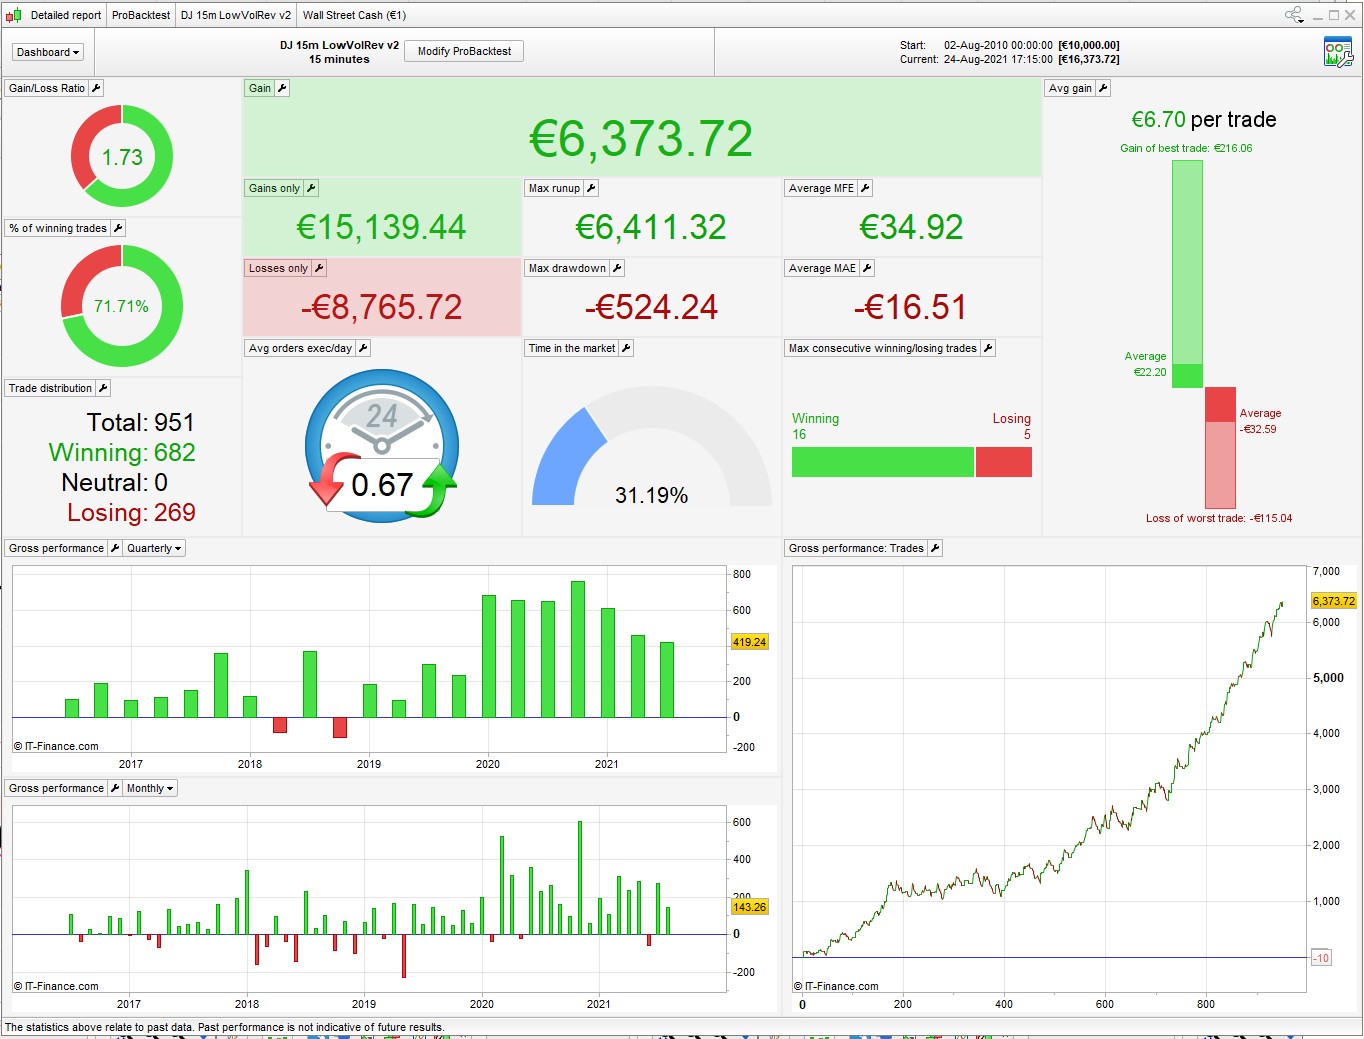Click the candlestick app icon in title bar
The width and height of the screenshot is (1364, 1039).
pyautogui.click(x=14, y=15)
